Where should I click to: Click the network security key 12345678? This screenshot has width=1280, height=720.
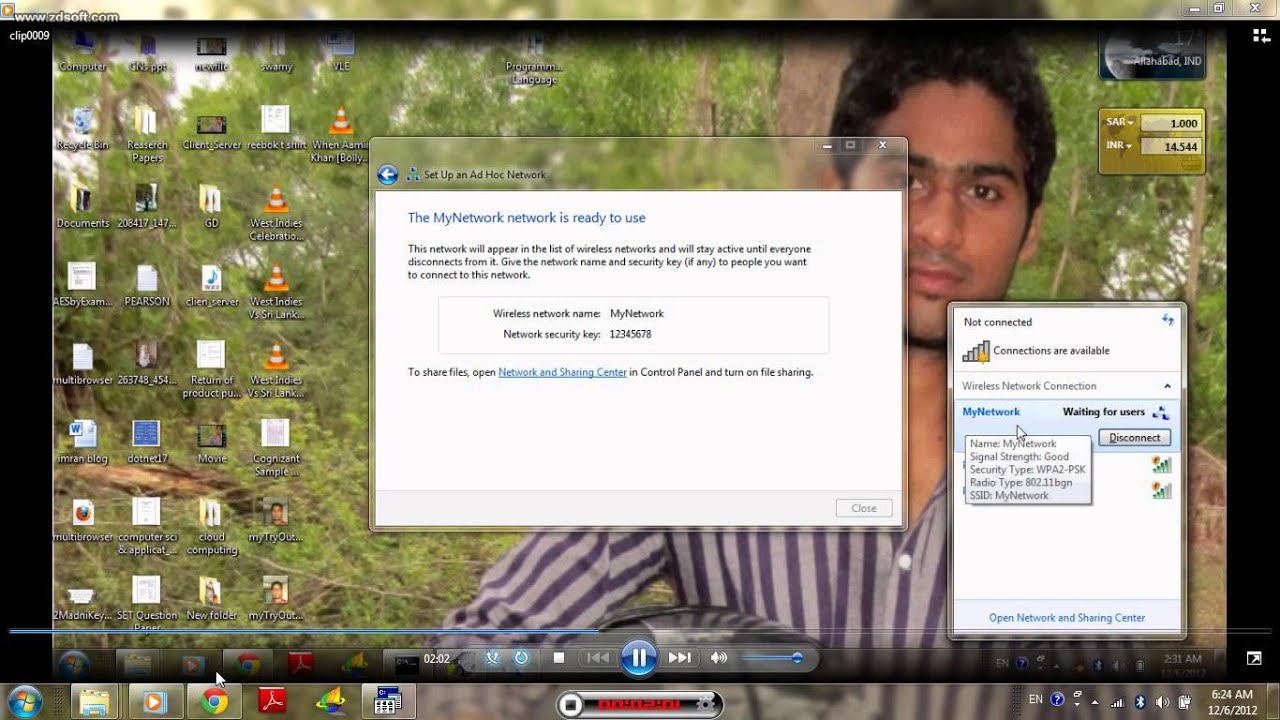pos(630,335)
